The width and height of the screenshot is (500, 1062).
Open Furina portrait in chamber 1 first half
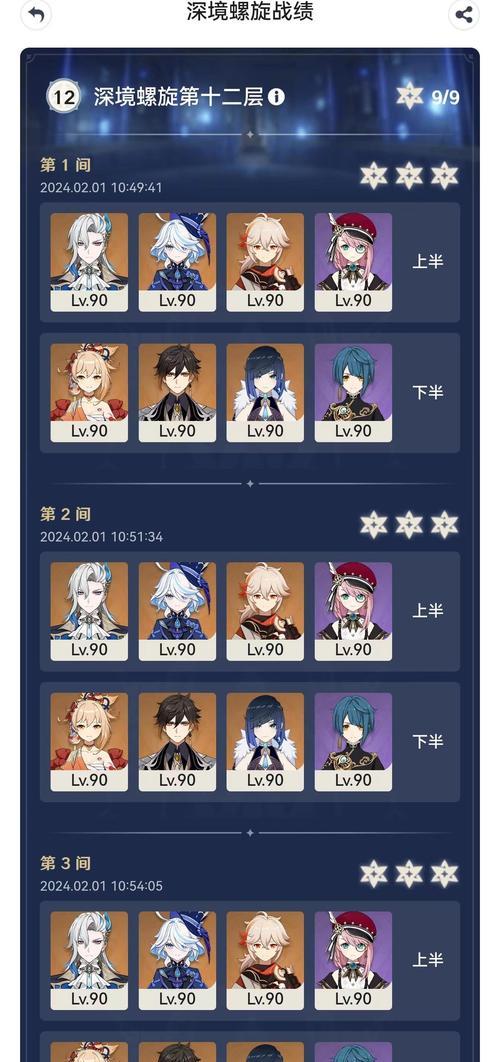[177, 262]
